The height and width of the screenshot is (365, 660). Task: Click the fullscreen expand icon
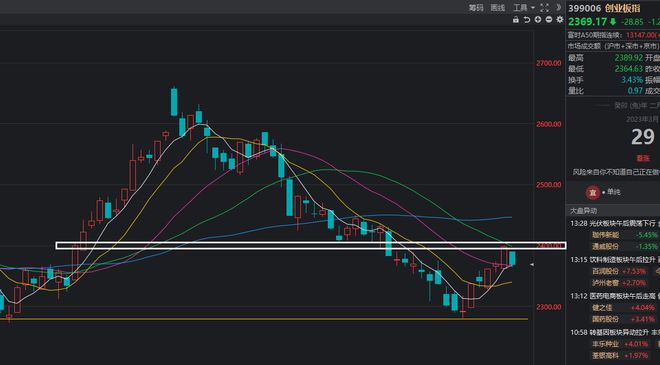coord(544,8)
